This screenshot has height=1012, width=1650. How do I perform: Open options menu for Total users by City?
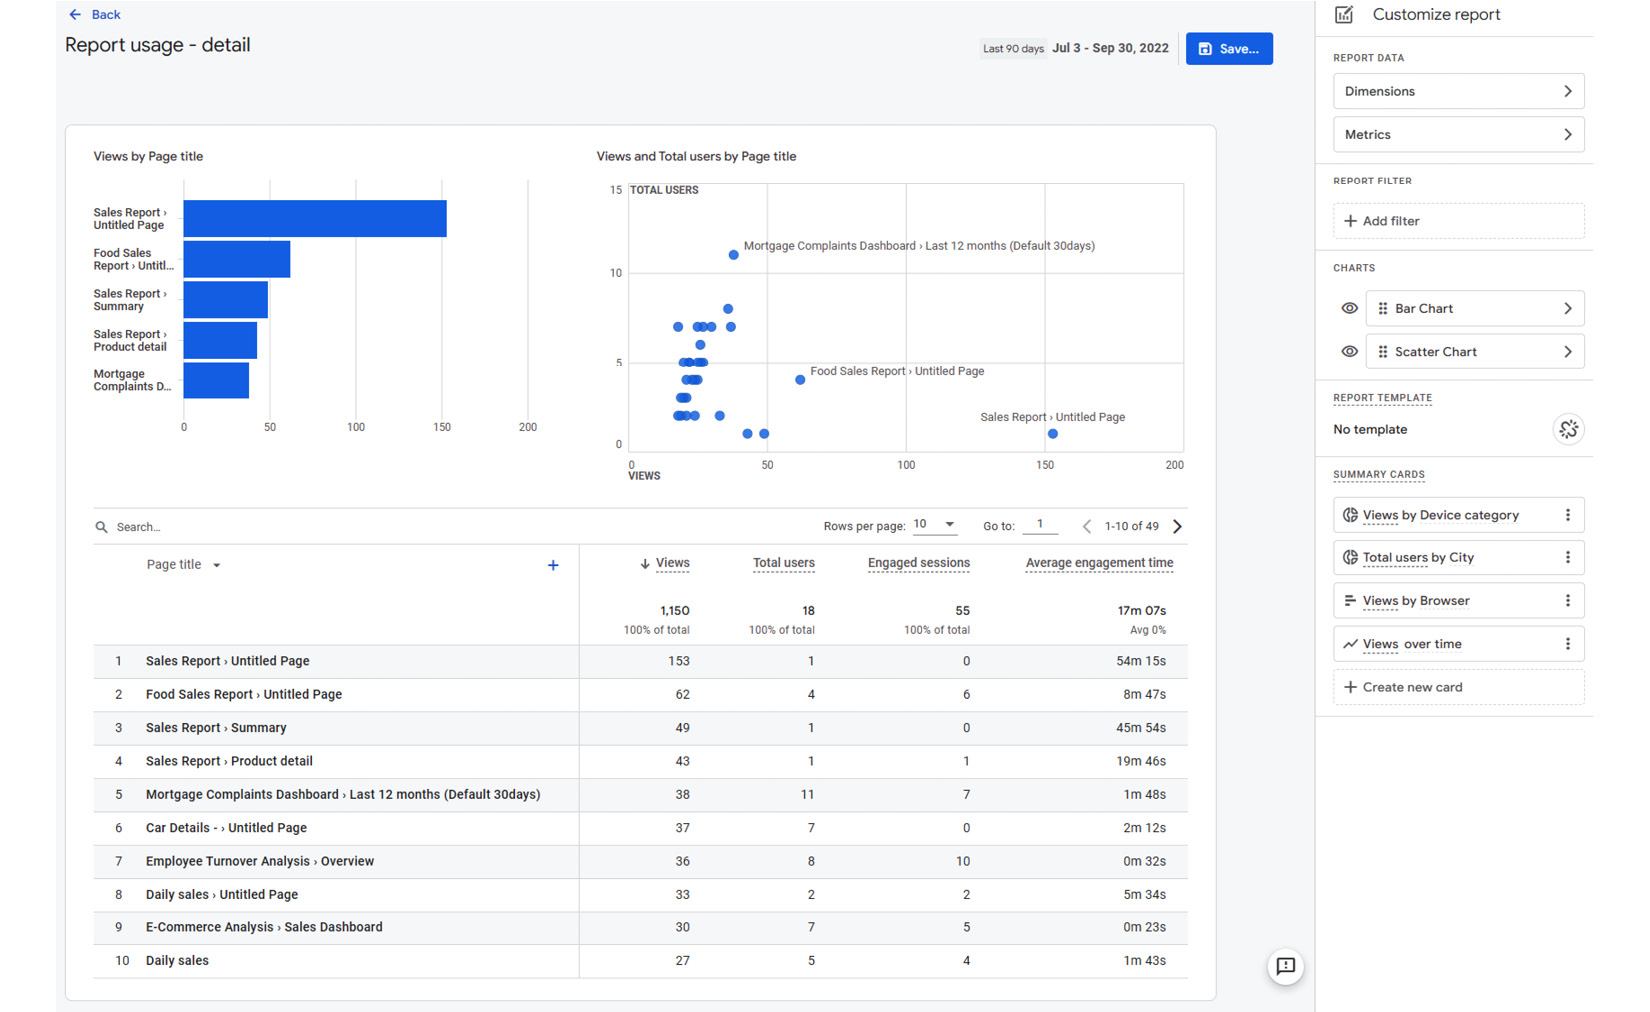click(x=1567, y=557)
